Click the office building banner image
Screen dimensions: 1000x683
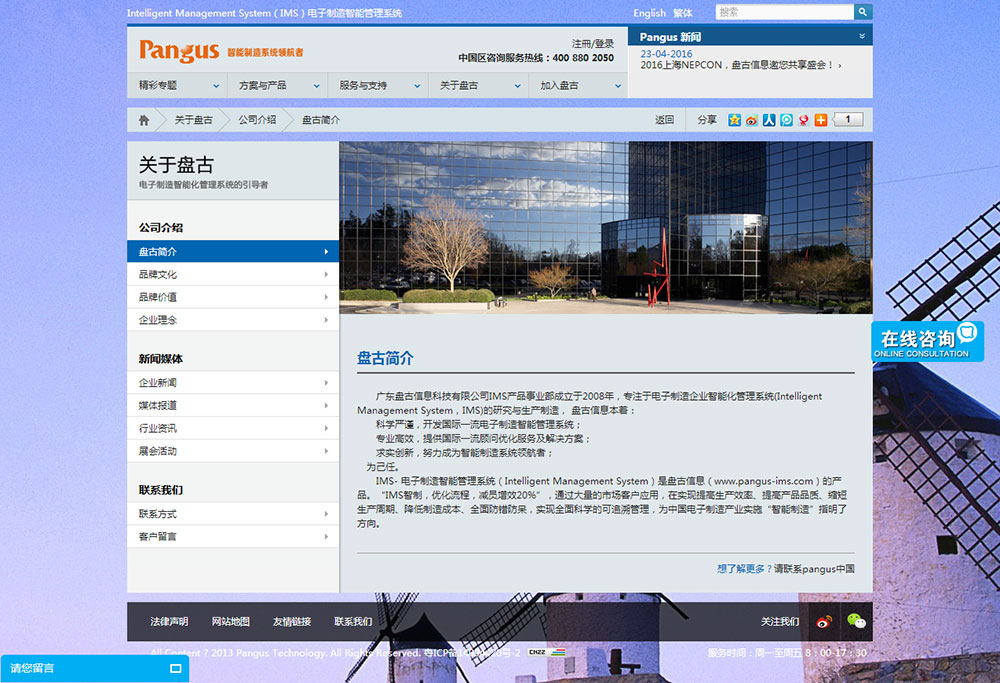606,228
